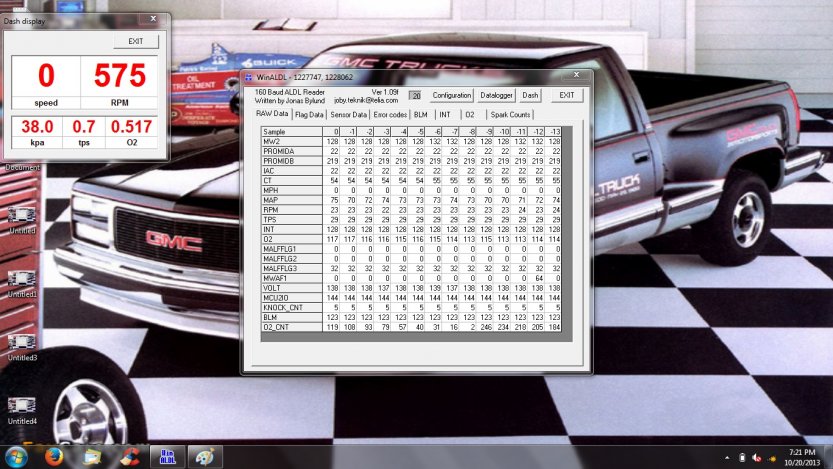The image size is (833, 469).
Task: Click the TPS row label in table
Action: [x=292, y=219]
